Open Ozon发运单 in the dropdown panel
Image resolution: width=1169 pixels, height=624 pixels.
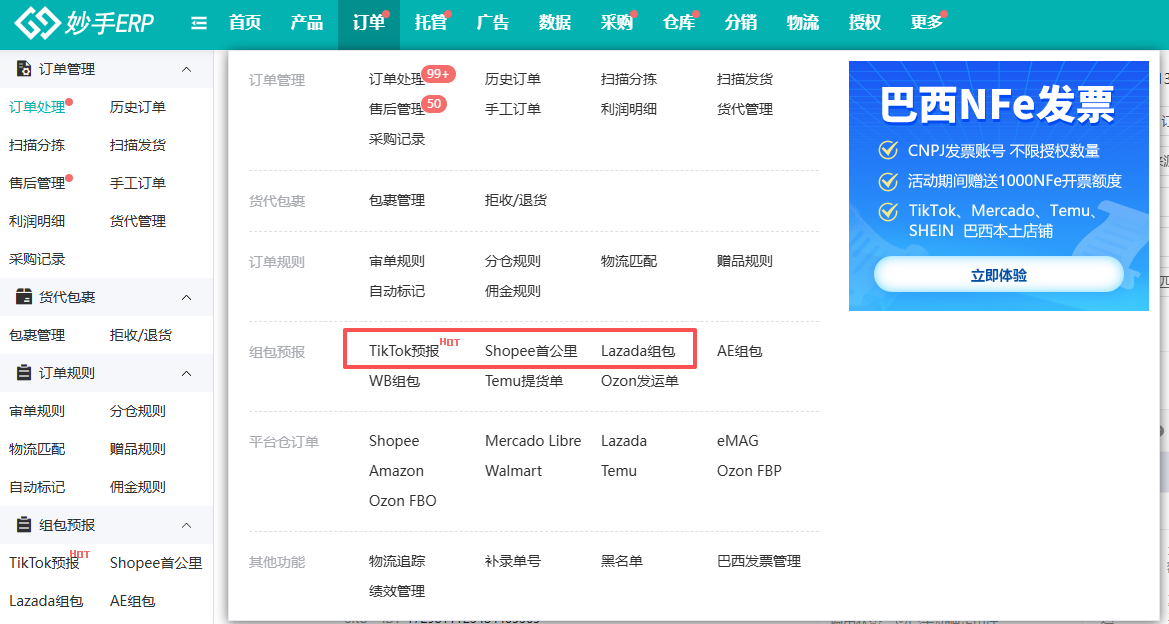[x=640, y=381]
